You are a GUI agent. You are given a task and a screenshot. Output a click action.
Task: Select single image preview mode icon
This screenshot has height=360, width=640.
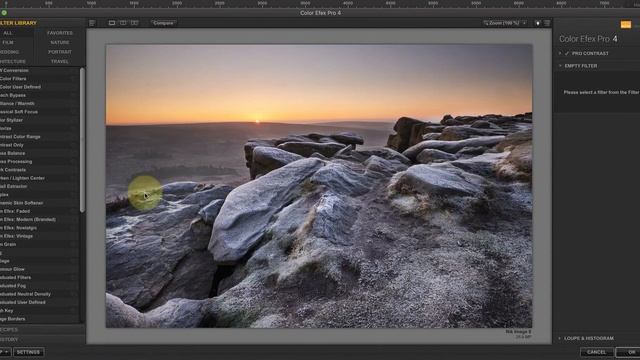tap(112, 23)
